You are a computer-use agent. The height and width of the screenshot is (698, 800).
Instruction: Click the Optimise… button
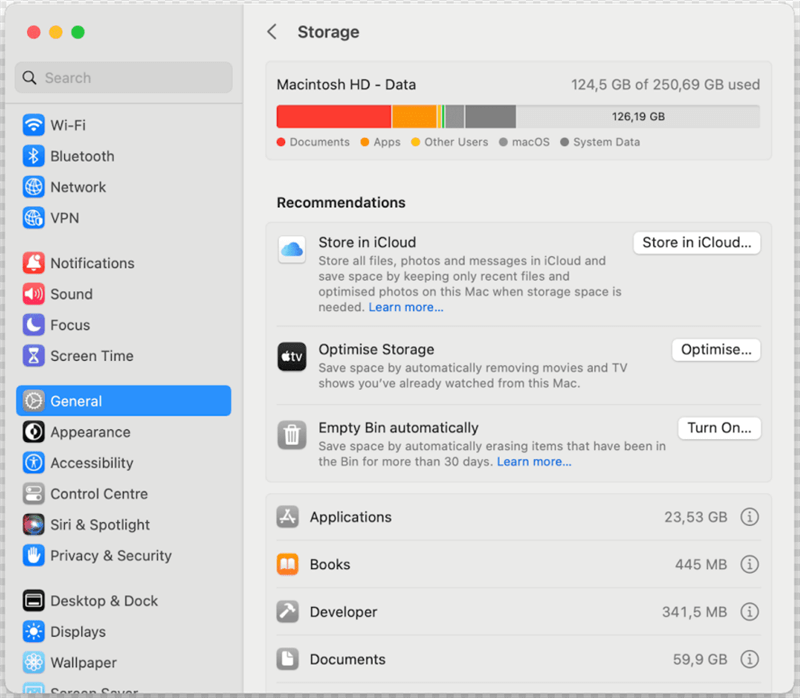716,350
